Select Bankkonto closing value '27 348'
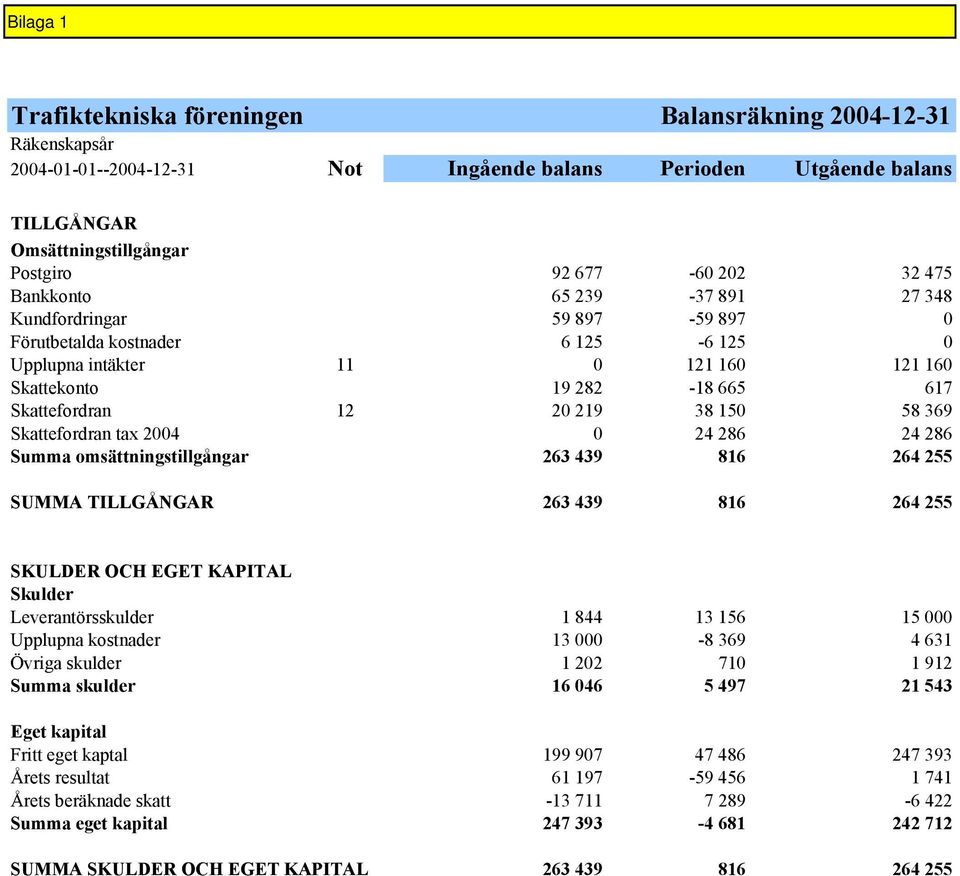This screenshot has width=960, height=876. (x=926, y=296)
